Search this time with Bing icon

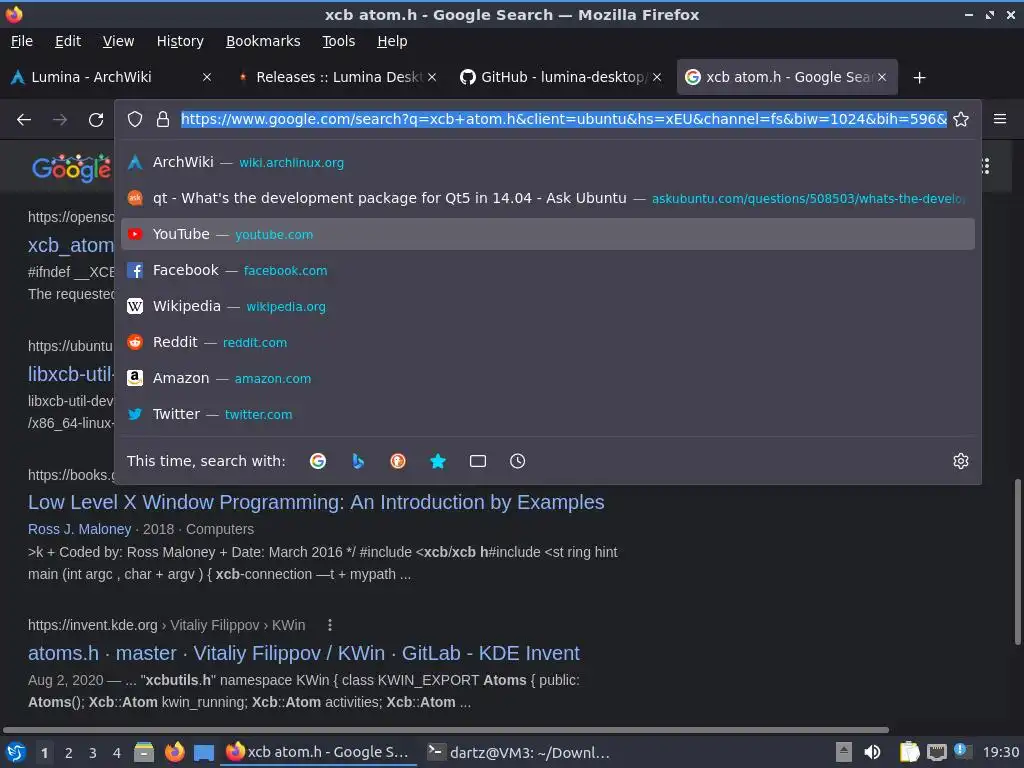tap(358, 461)
